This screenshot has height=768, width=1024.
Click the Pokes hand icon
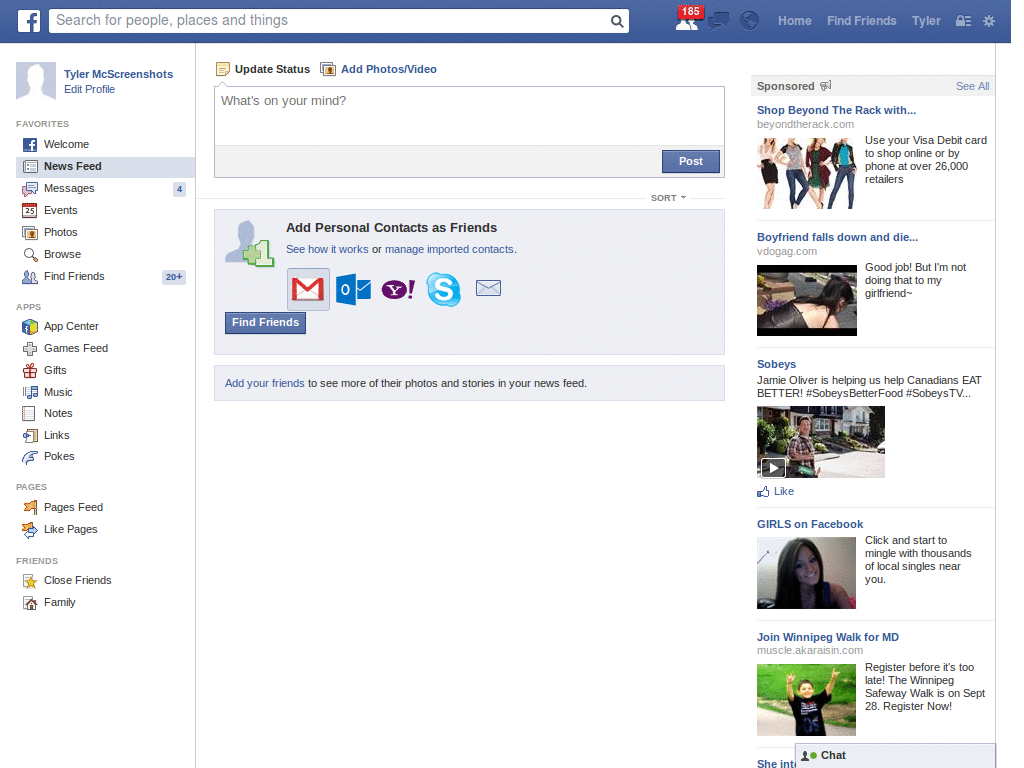point(30,457)
